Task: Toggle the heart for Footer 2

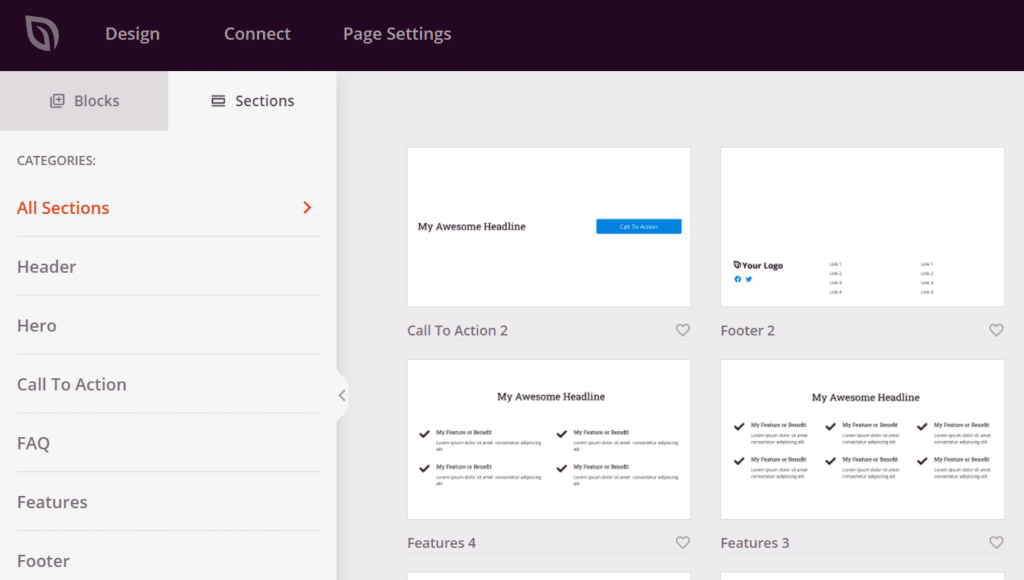Action: coord(996,330)
